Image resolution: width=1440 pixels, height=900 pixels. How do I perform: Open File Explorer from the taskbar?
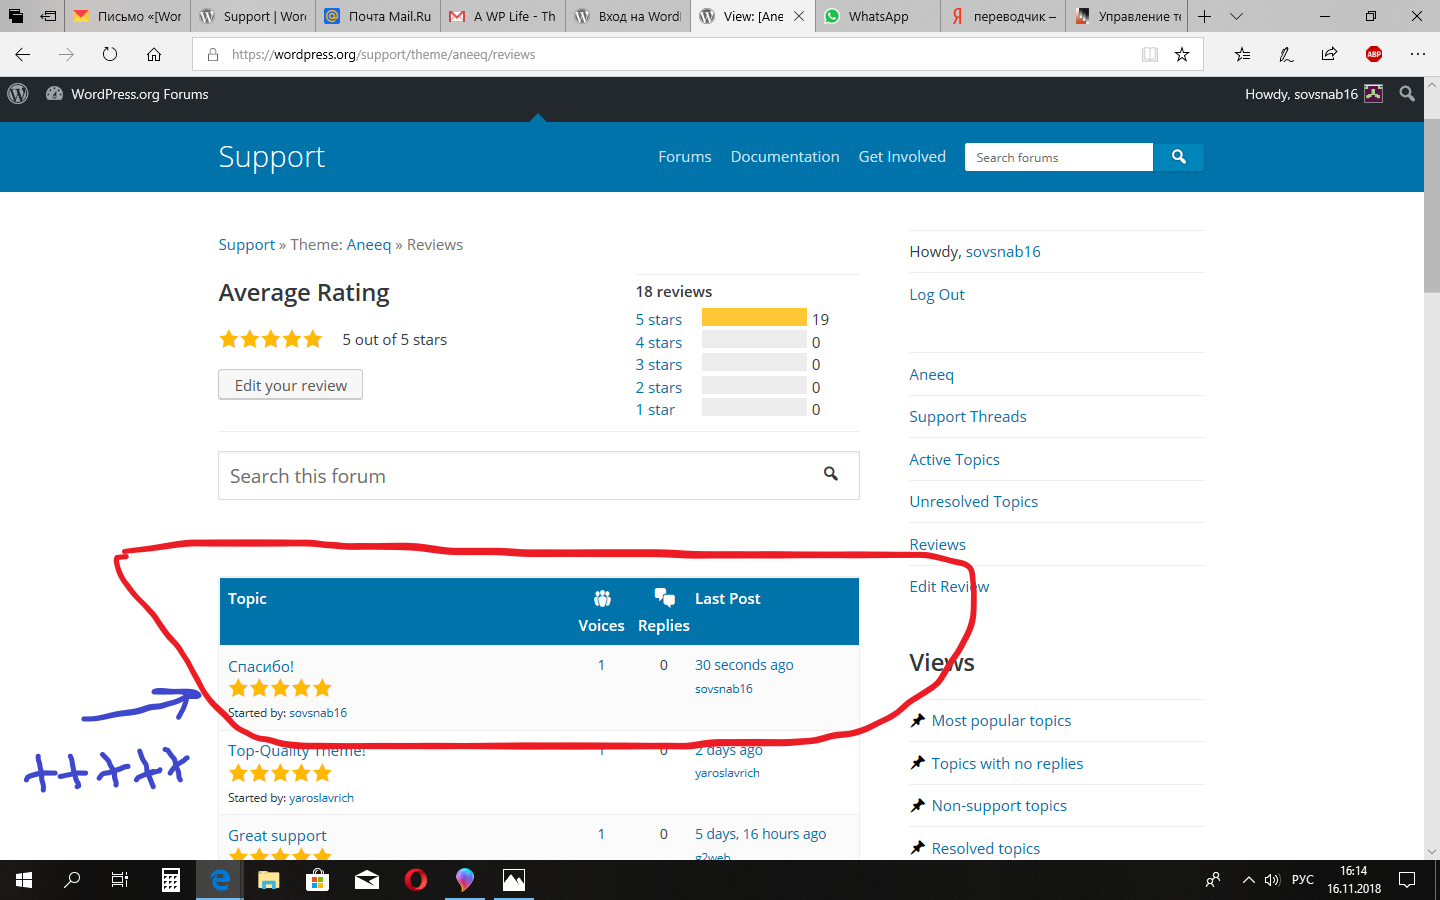269,880
